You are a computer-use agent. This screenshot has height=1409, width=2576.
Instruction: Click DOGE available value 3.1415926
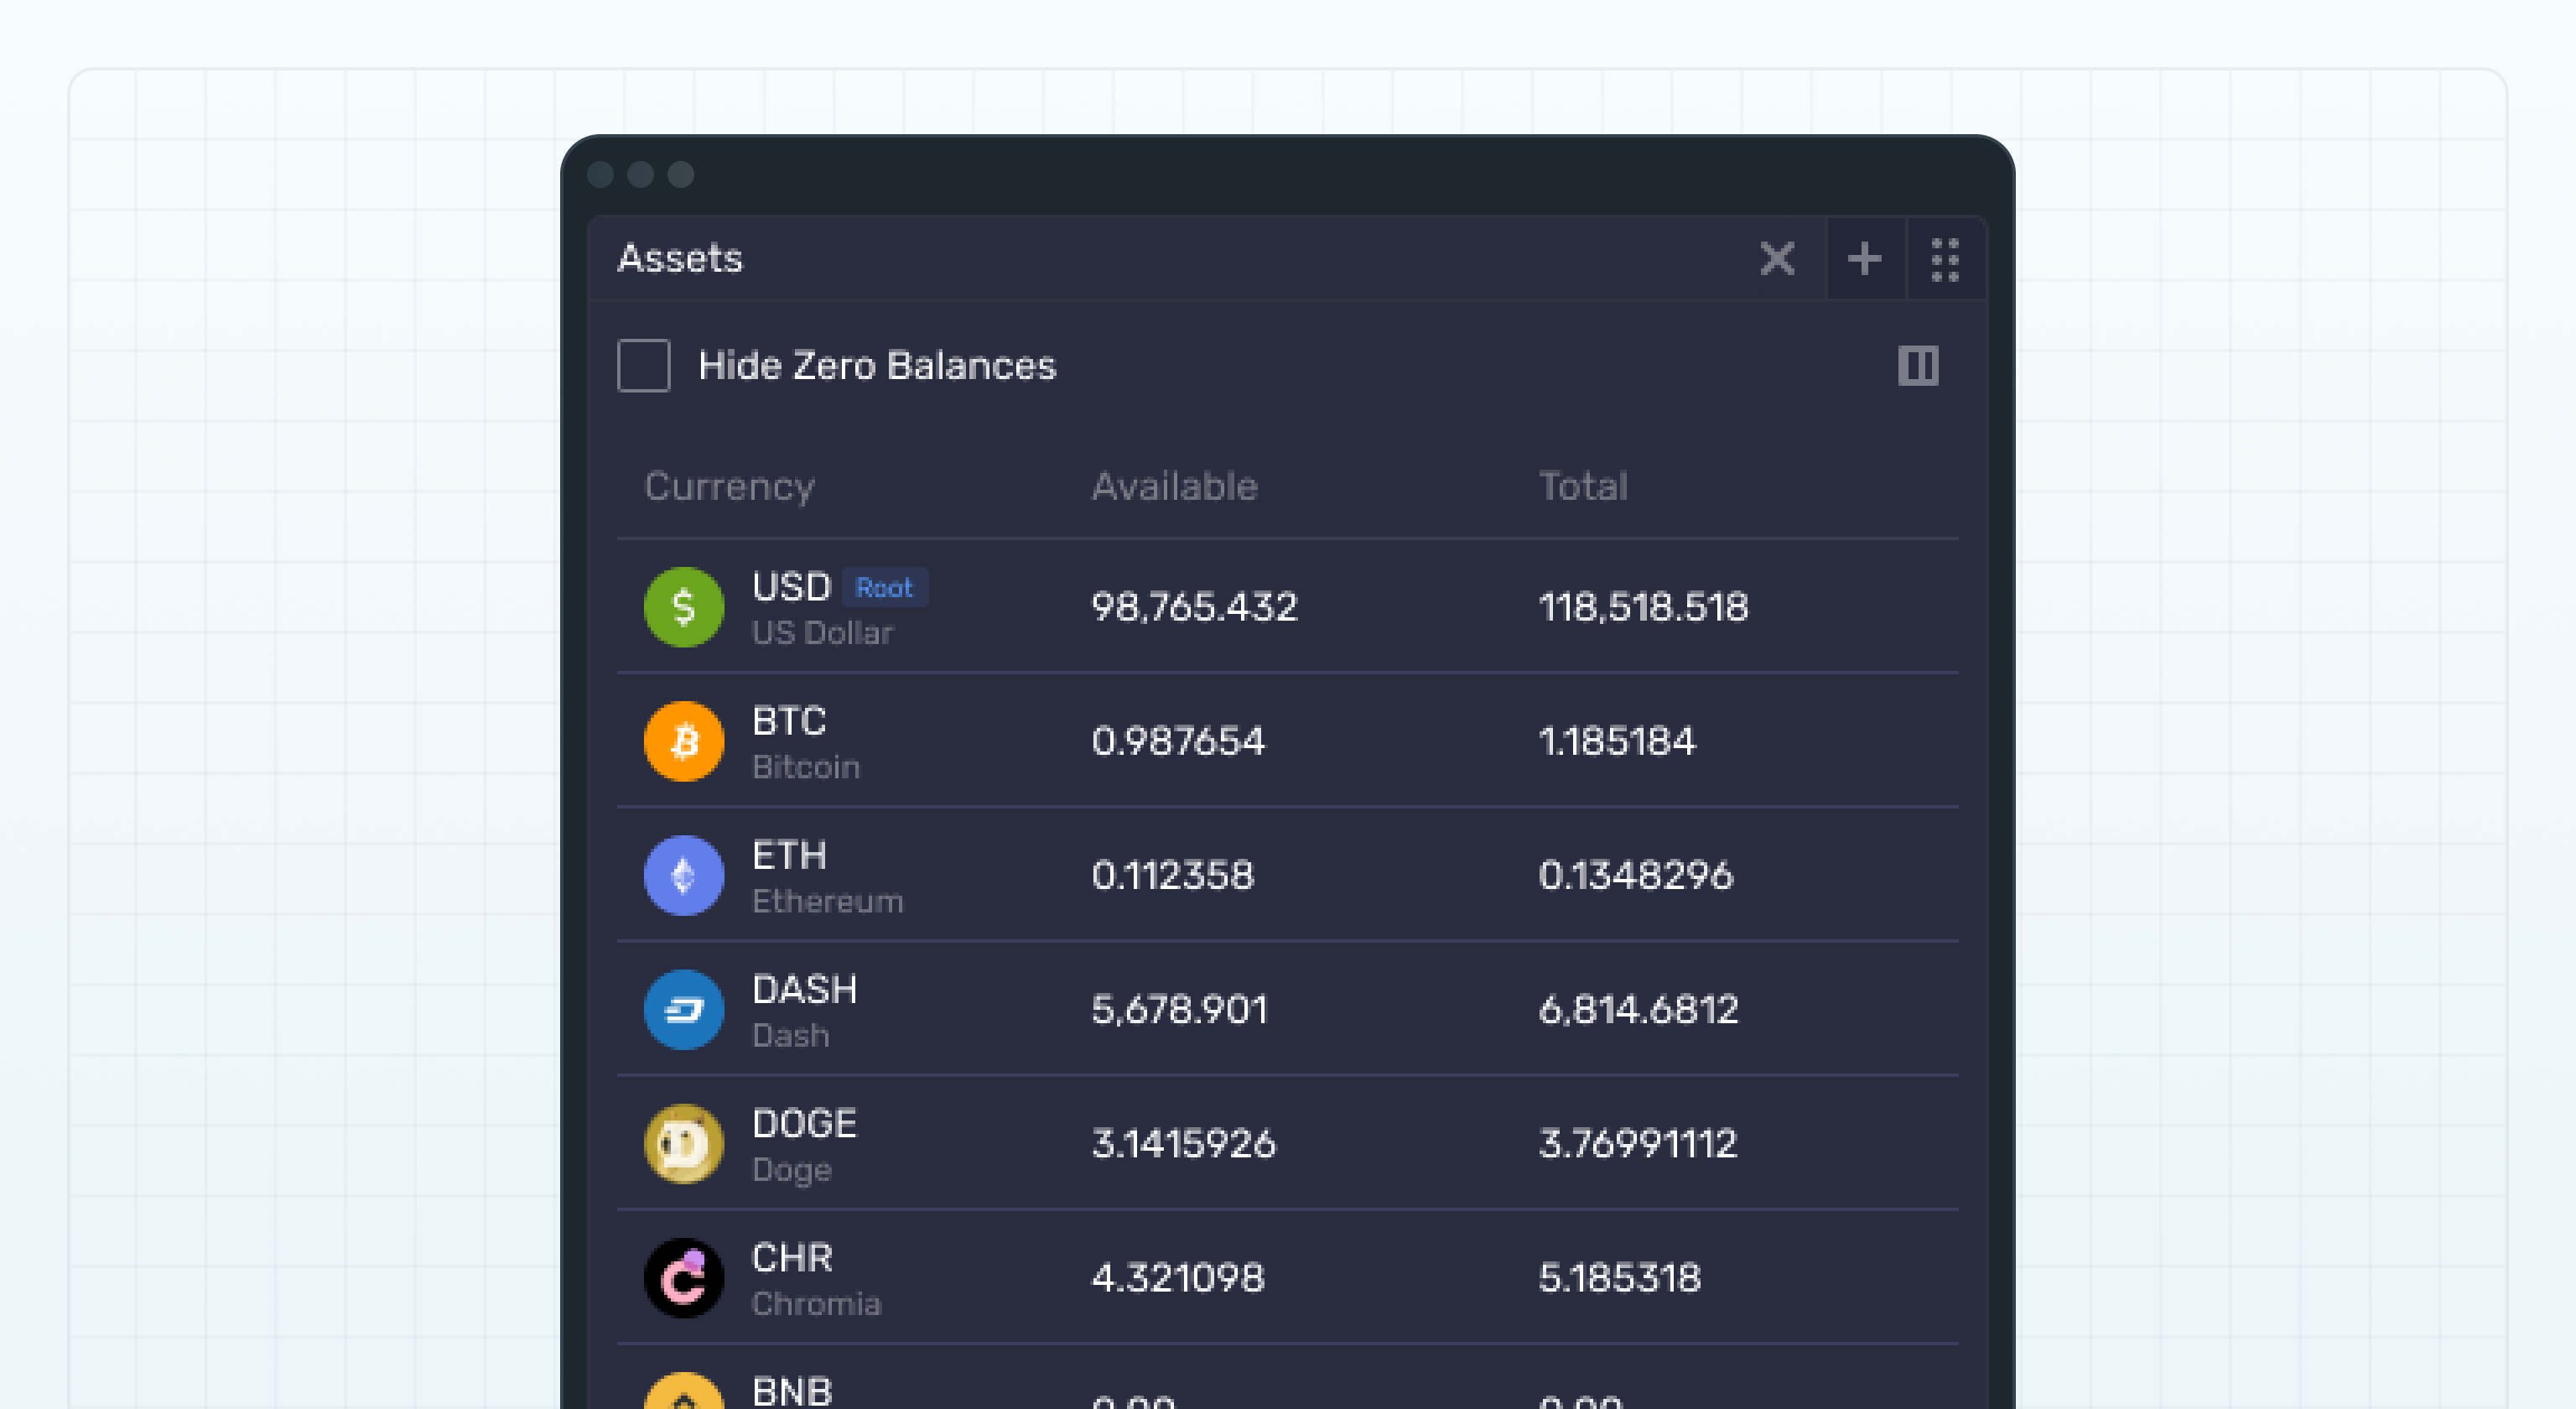click(x=1183, y=1143)
